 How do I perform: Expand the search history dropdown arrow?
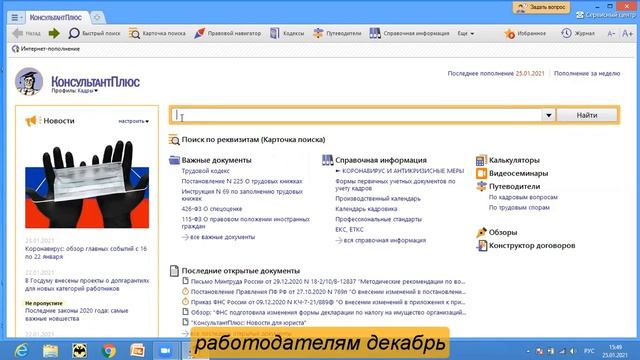point(549,116)
